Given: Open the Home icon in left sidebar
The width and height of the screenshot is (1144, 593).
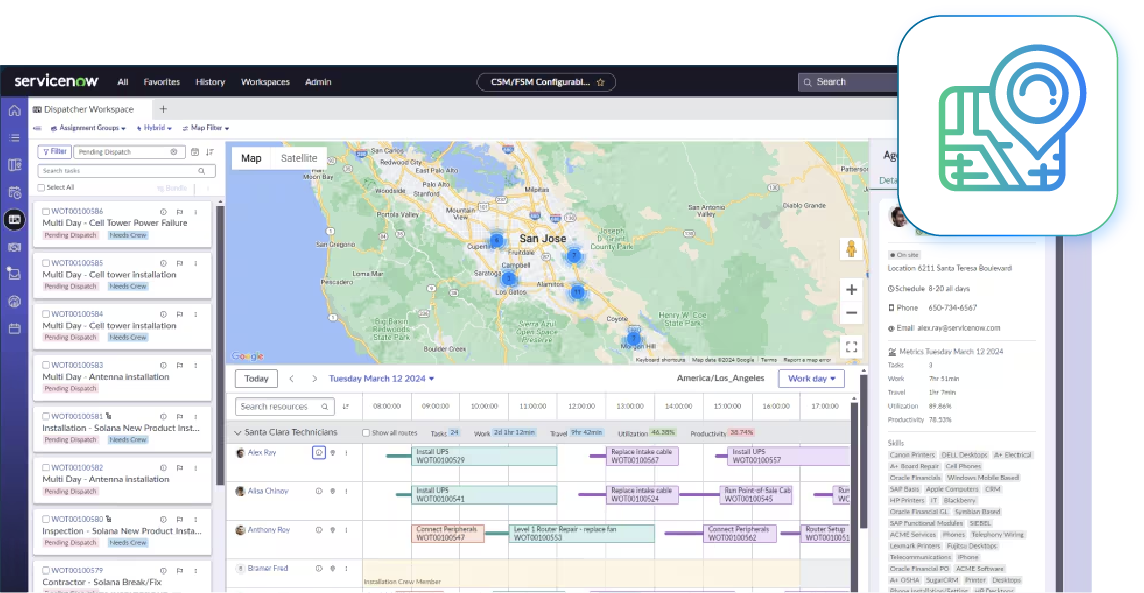Looking at the screenshot, I should tap(14, 111).
